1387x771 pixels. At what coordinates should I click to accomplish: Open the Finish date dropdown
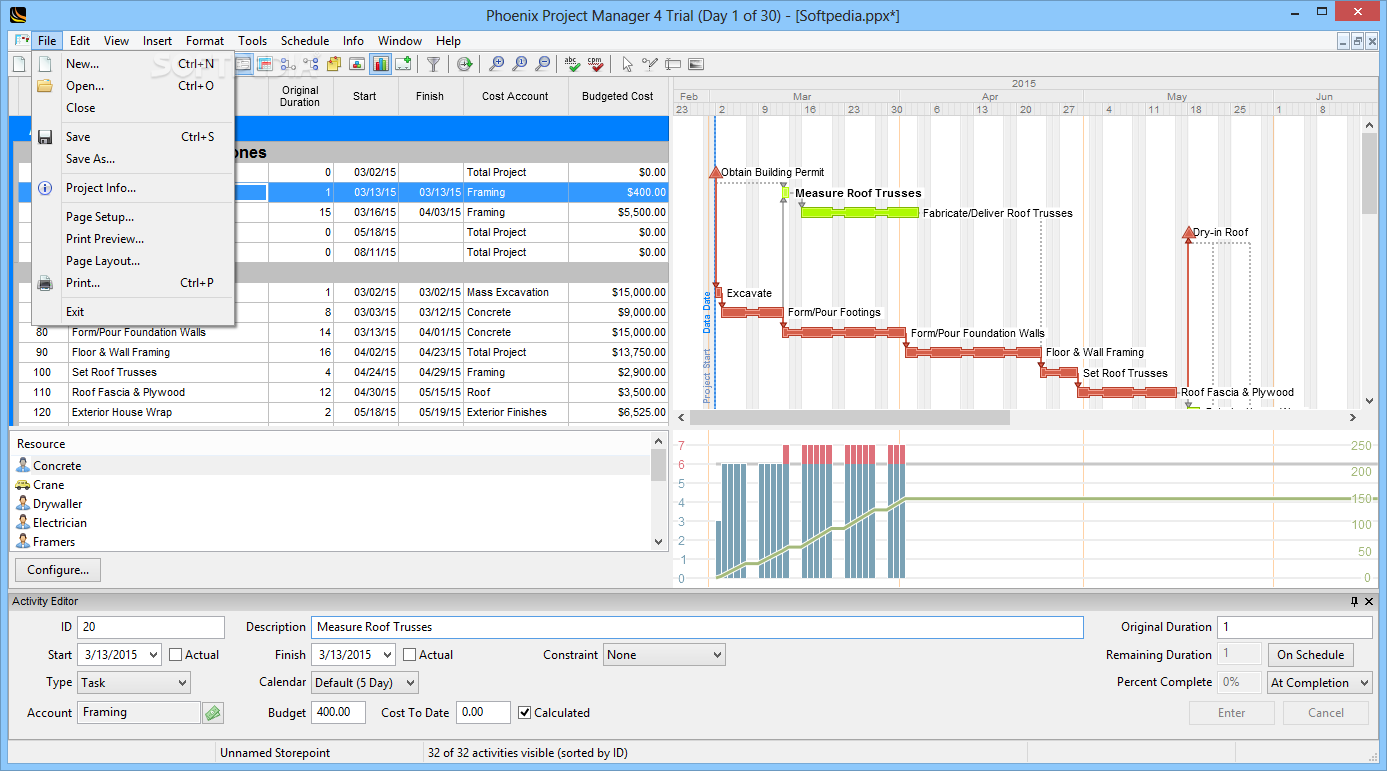[x=386, y=655]
